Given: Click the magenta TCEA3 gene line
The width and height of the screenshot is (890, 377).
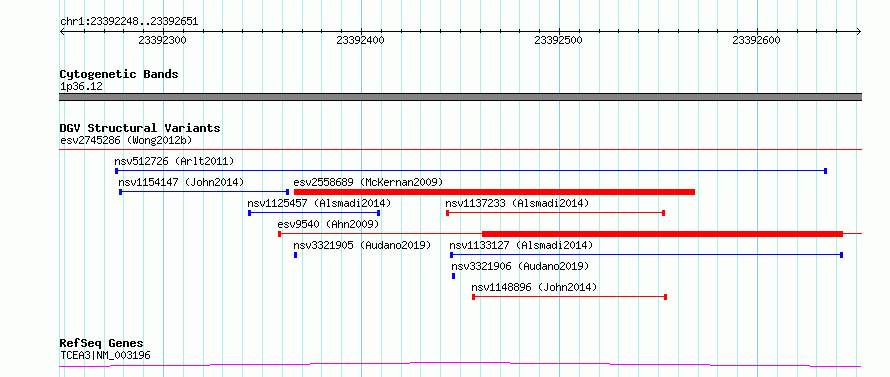Looking at the screenshot, I should [x=460, y=365].
